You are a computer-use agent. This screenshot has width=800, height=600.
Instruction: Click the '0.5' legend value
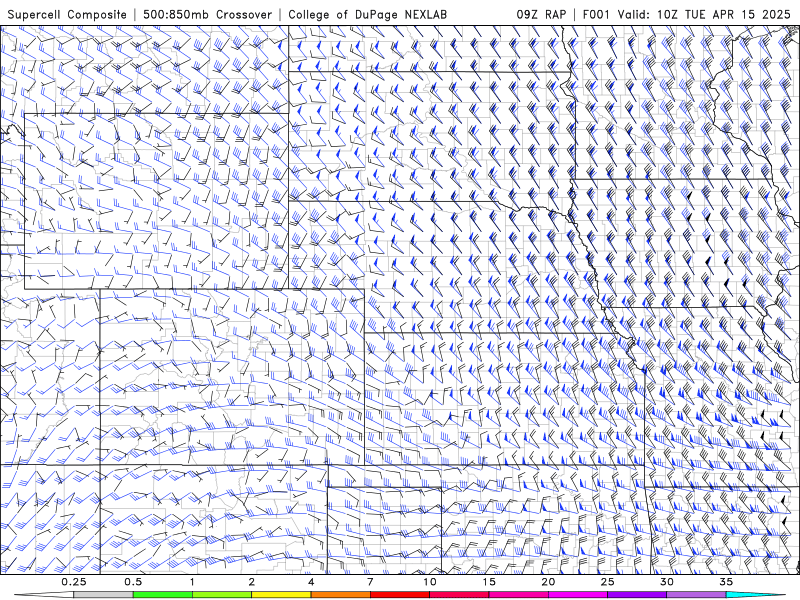coord(133,582)
